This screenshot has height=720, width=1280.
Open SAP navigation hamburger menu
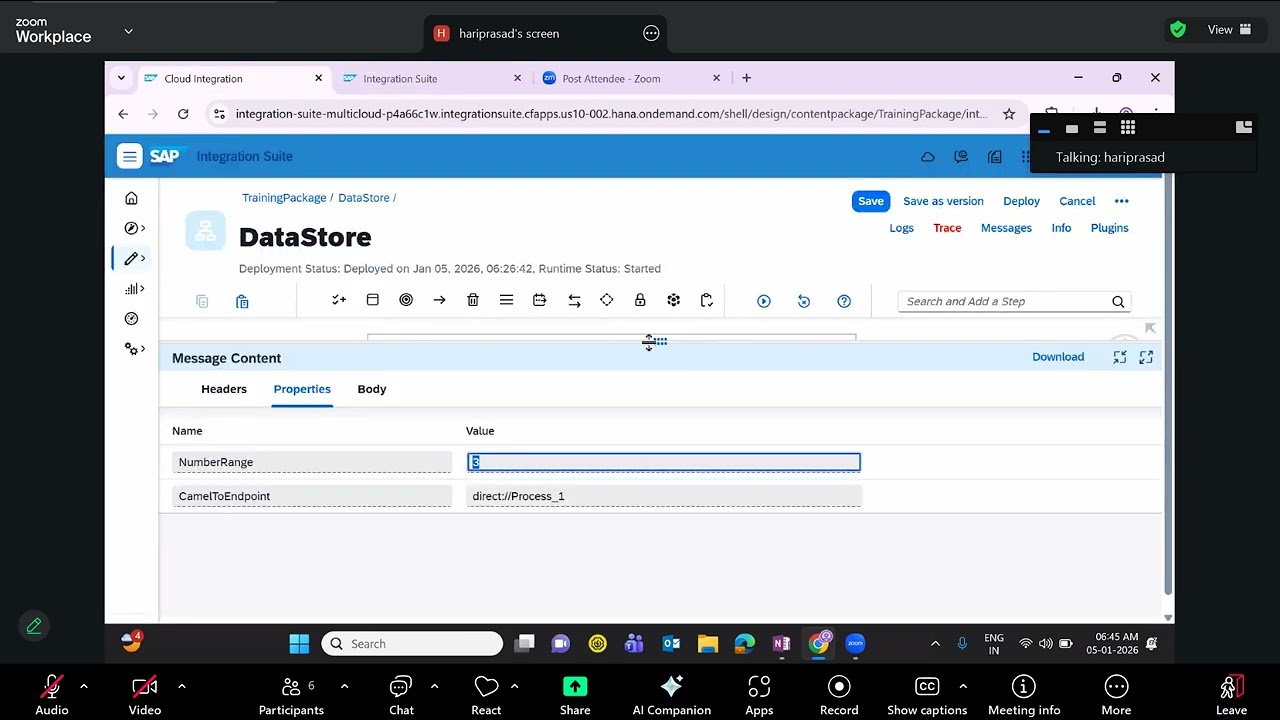tap(129, 156)
